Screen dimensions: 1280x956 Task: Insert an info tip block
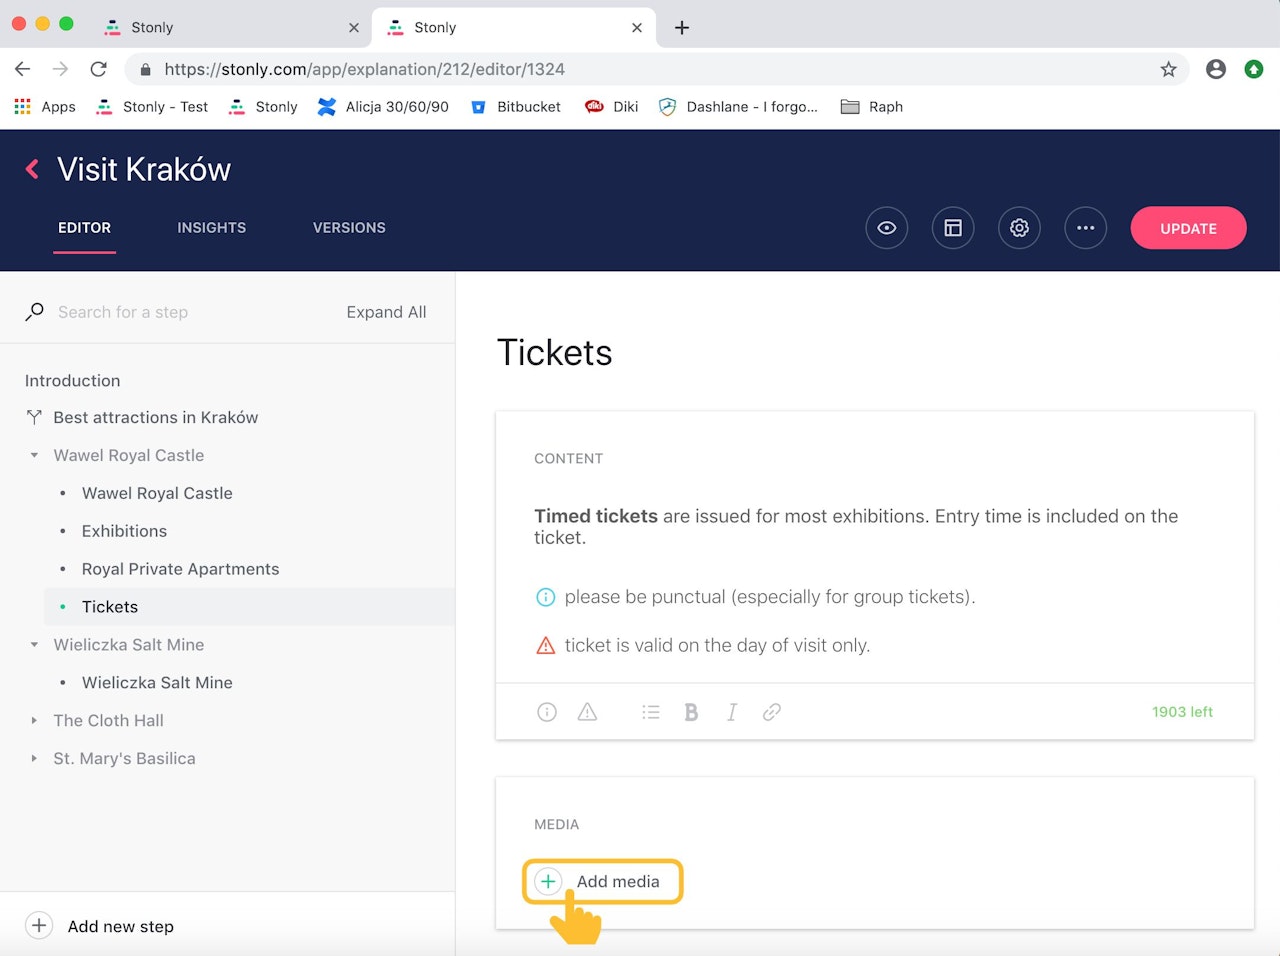pyautogui.click(x=547, y=712)
